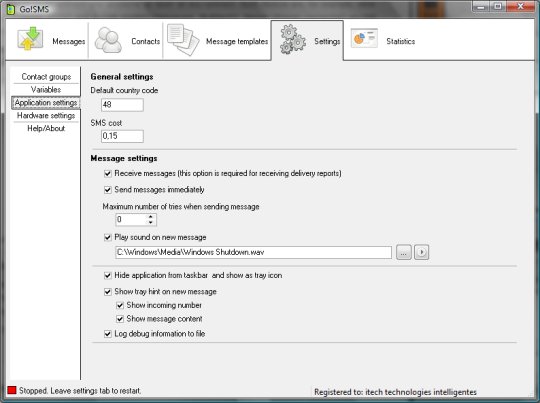
Task: Click the SMS cost input field
Action: (x=122, y=136)
